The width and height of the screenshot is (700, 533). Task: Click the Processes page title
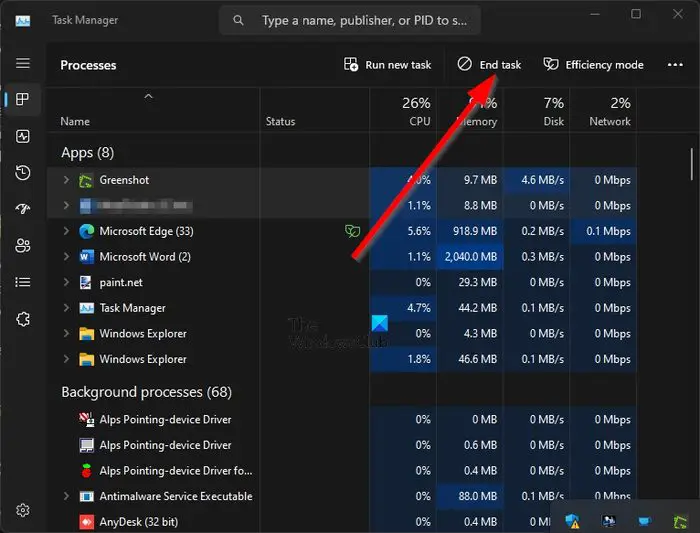pos(88,65)
